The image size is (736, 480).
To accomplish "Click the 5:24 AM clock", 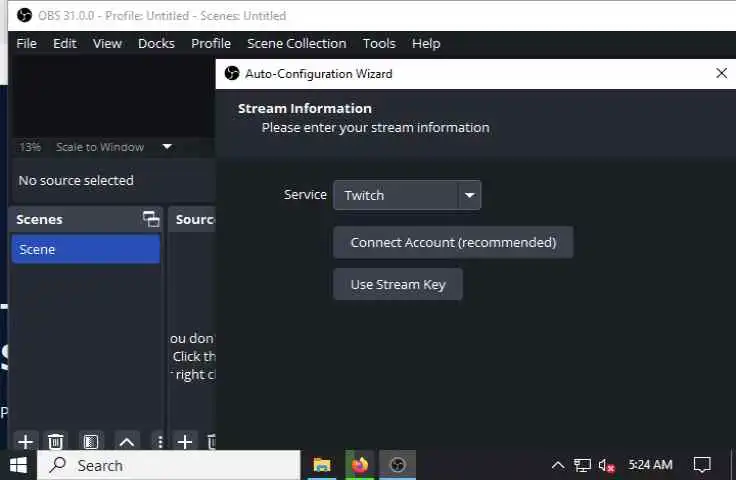I will click(650, 465).
